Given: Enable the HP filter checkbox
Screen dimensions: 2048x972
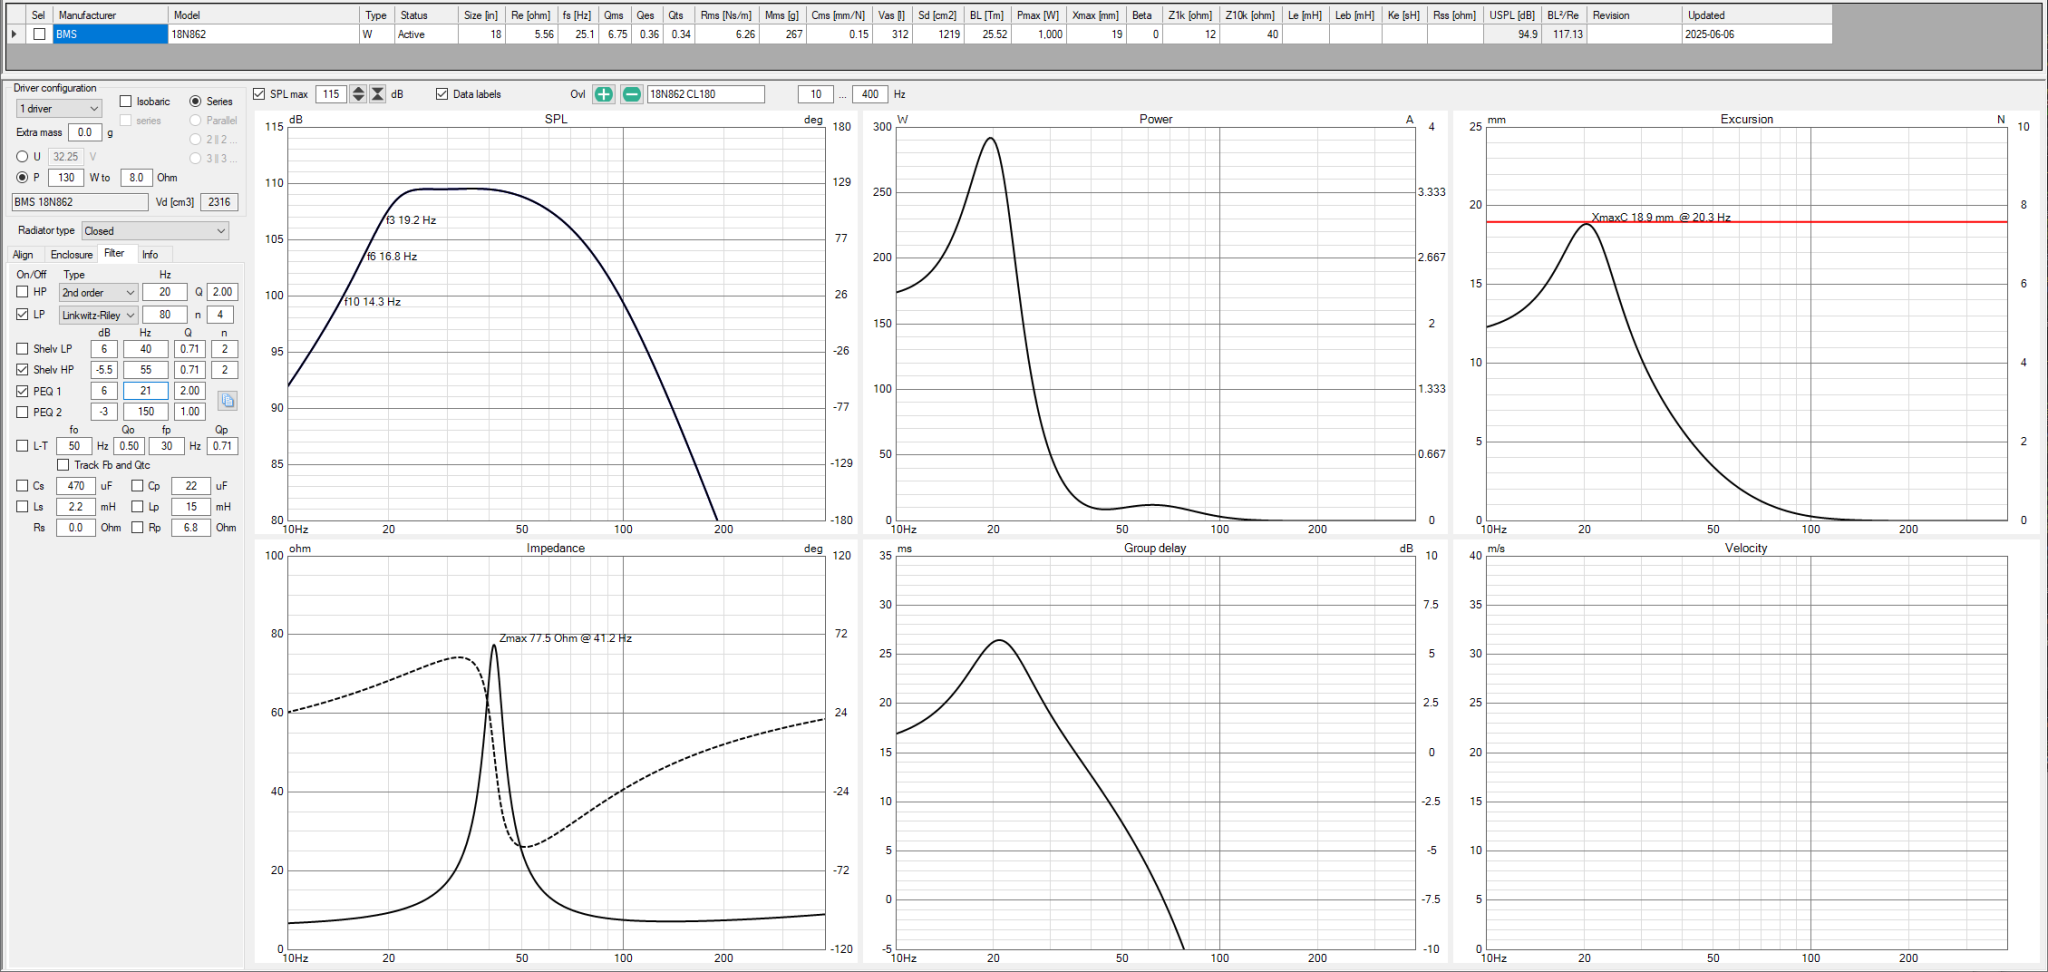Looking at the screenshot, I should coord(22,292).
